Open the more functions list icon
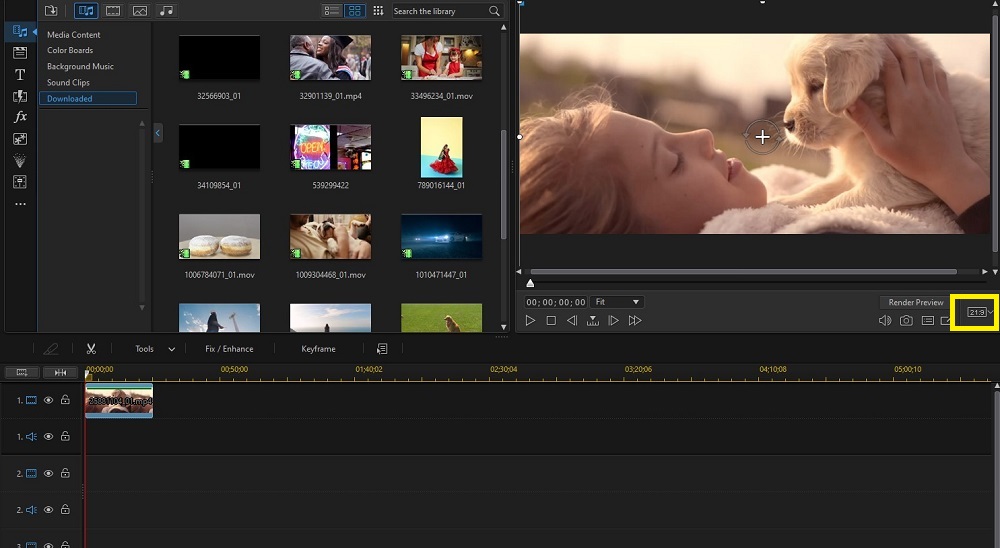The height and width of the screenshot is (548, 1000). 382,349
